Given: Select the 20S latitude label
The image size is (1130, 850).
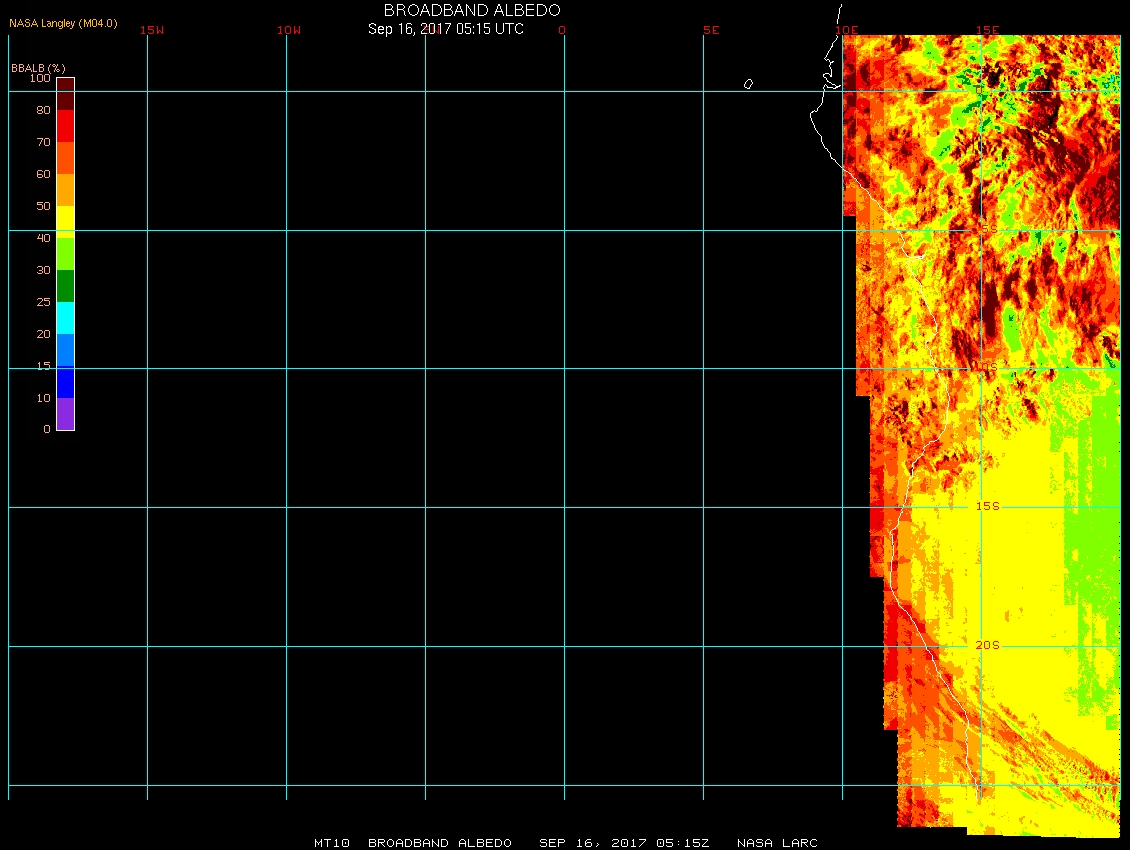Looking at the screenshot, I should [987, 645].
